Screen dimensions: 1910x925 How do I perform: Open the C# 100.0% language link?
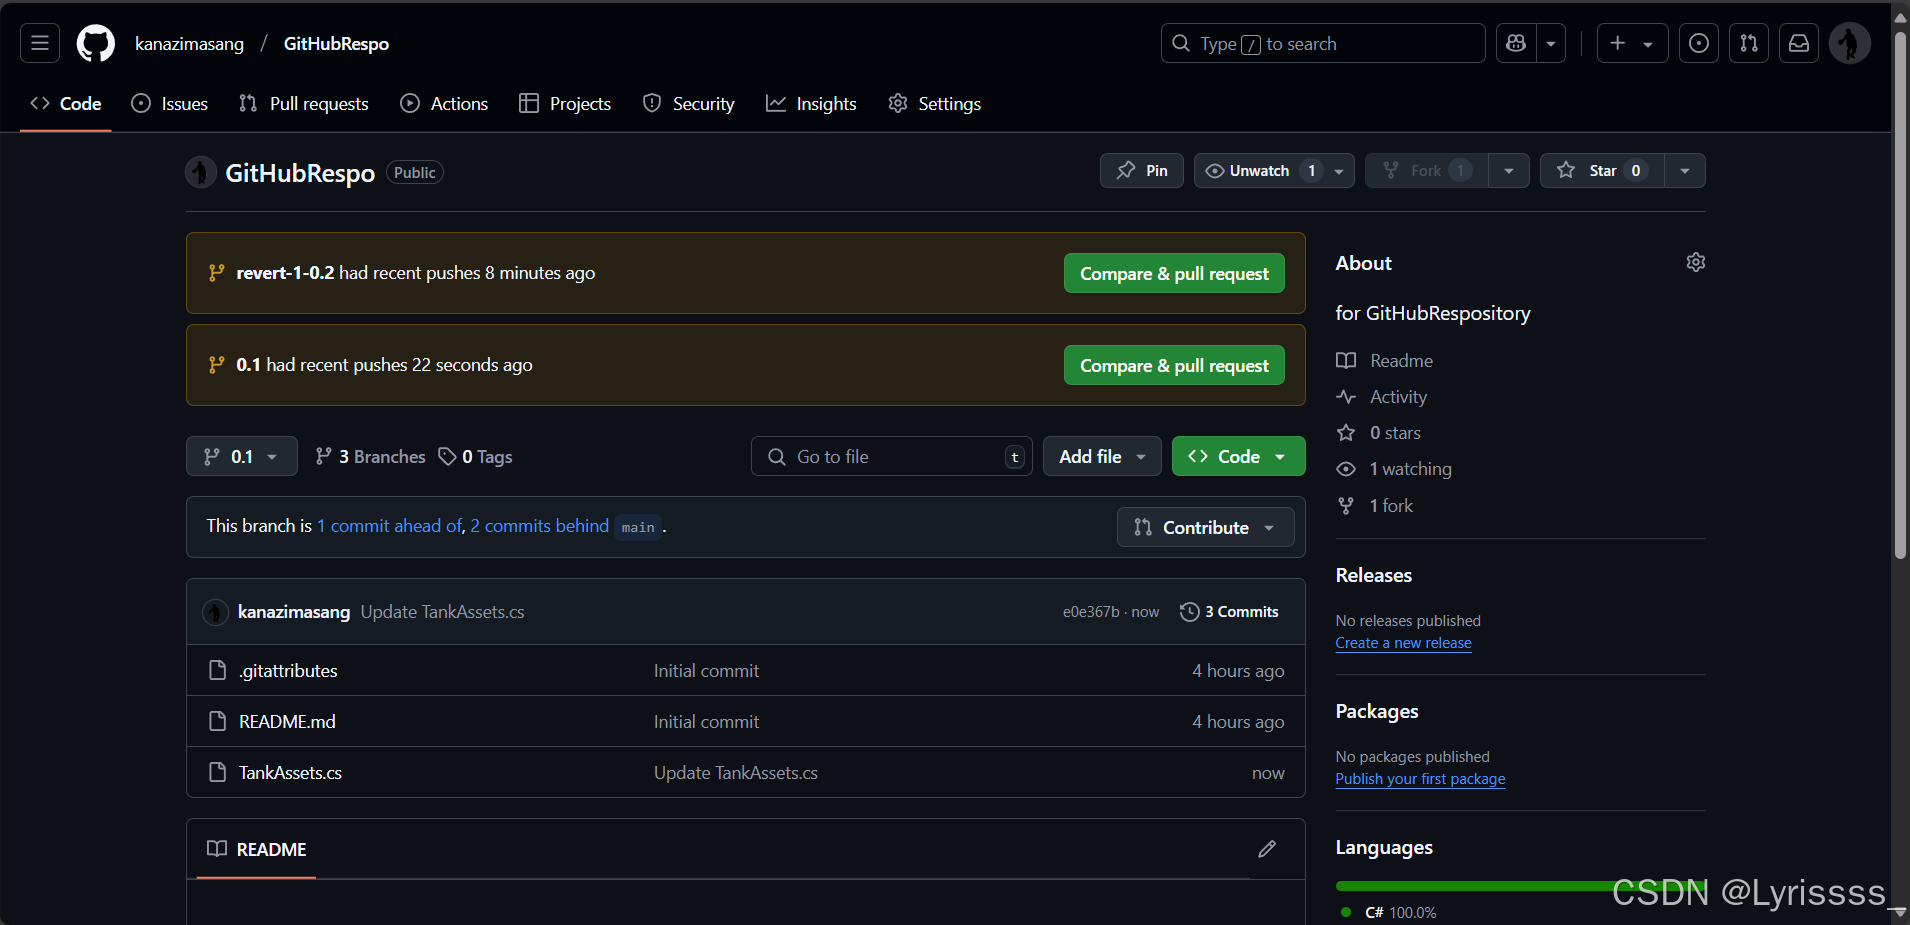[x=1389, y=913]
